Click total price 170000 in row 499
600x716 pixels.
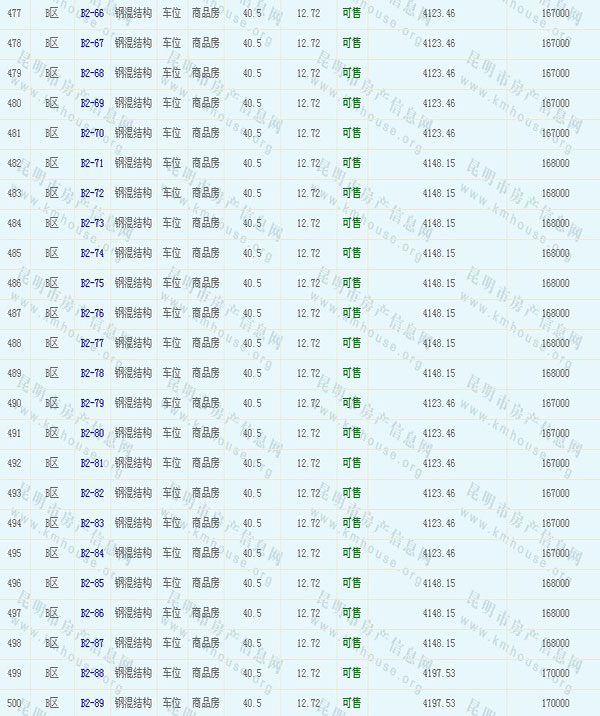pyautogui.click(x=555, y=674)
